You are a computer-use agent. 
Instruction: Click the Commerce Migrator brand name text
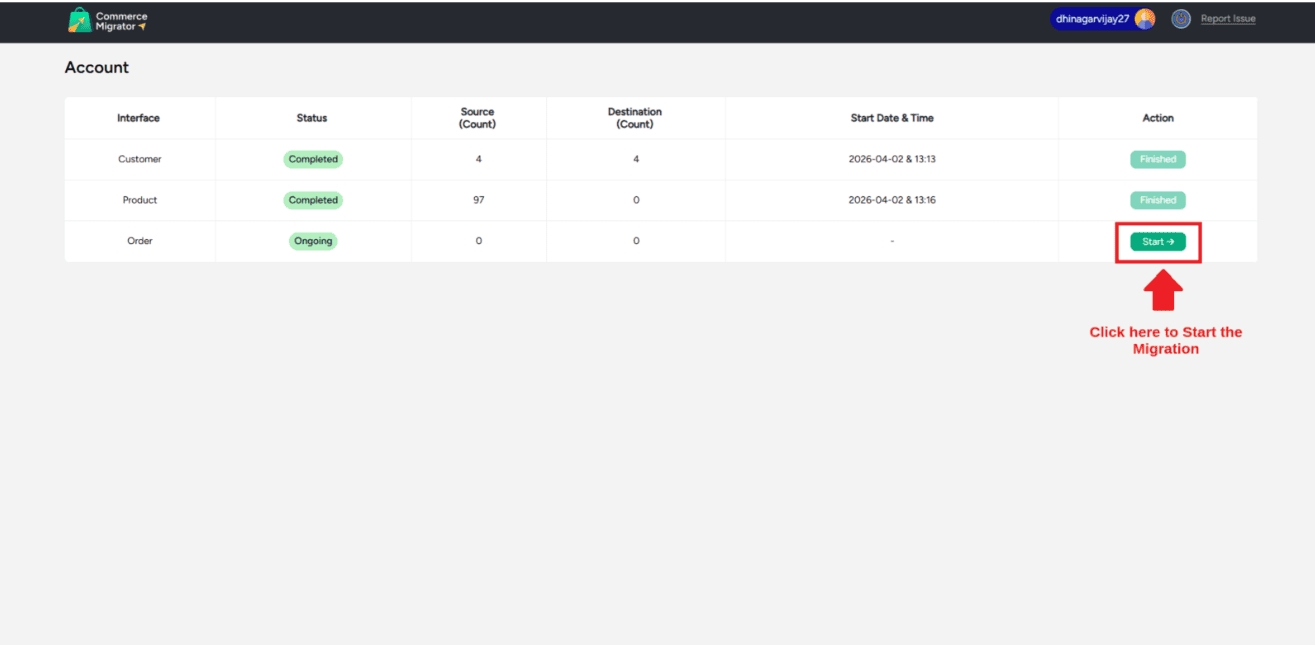[x=120, y=21]
